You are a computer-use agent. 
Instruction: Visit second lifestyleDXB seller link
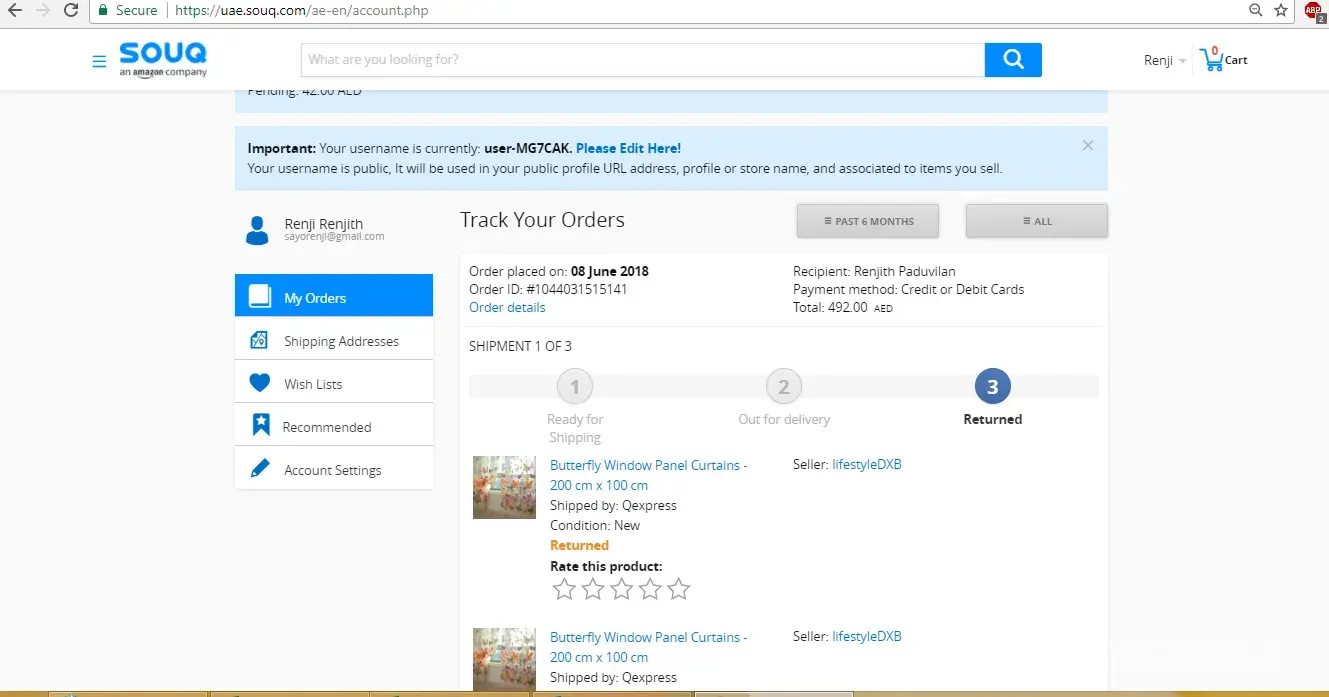pyautogui.click(x=867, y=636)
